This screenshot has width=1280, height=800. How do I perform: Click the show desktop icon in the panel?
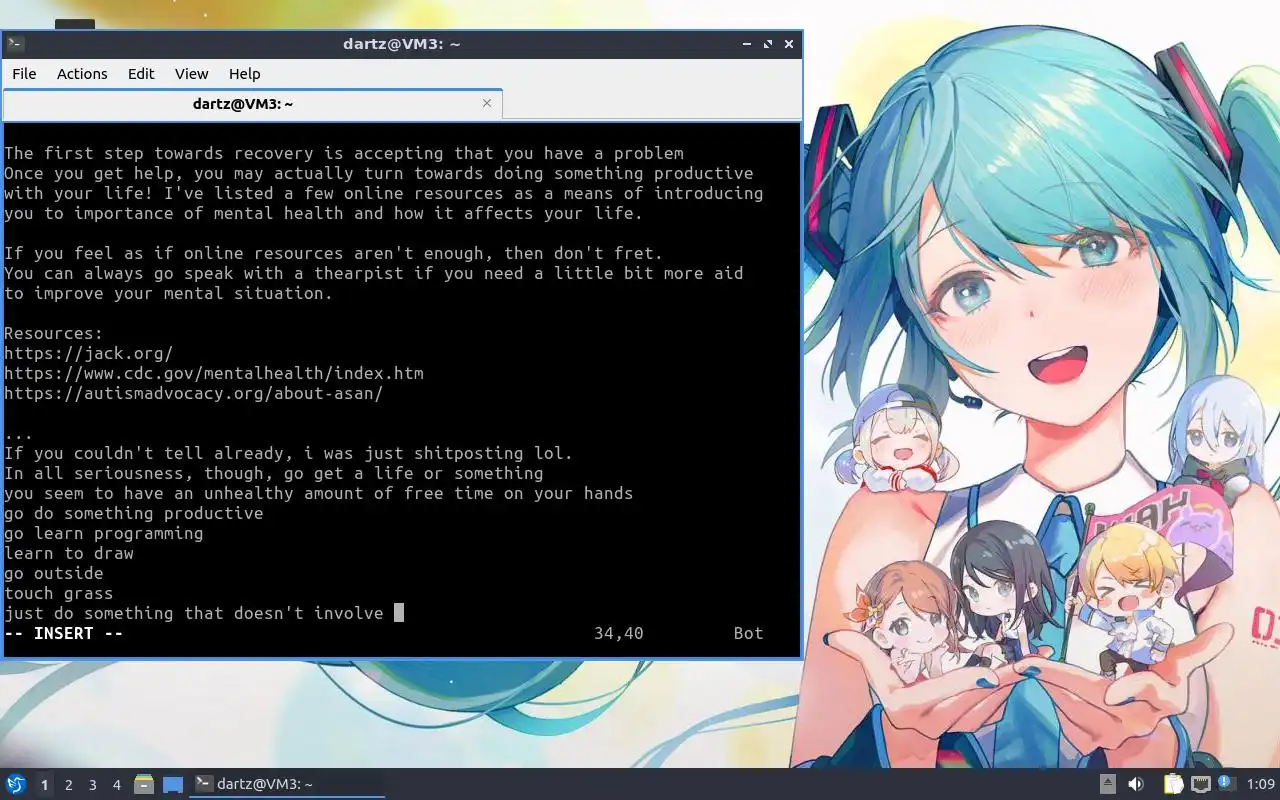click(x=173, y=784)
